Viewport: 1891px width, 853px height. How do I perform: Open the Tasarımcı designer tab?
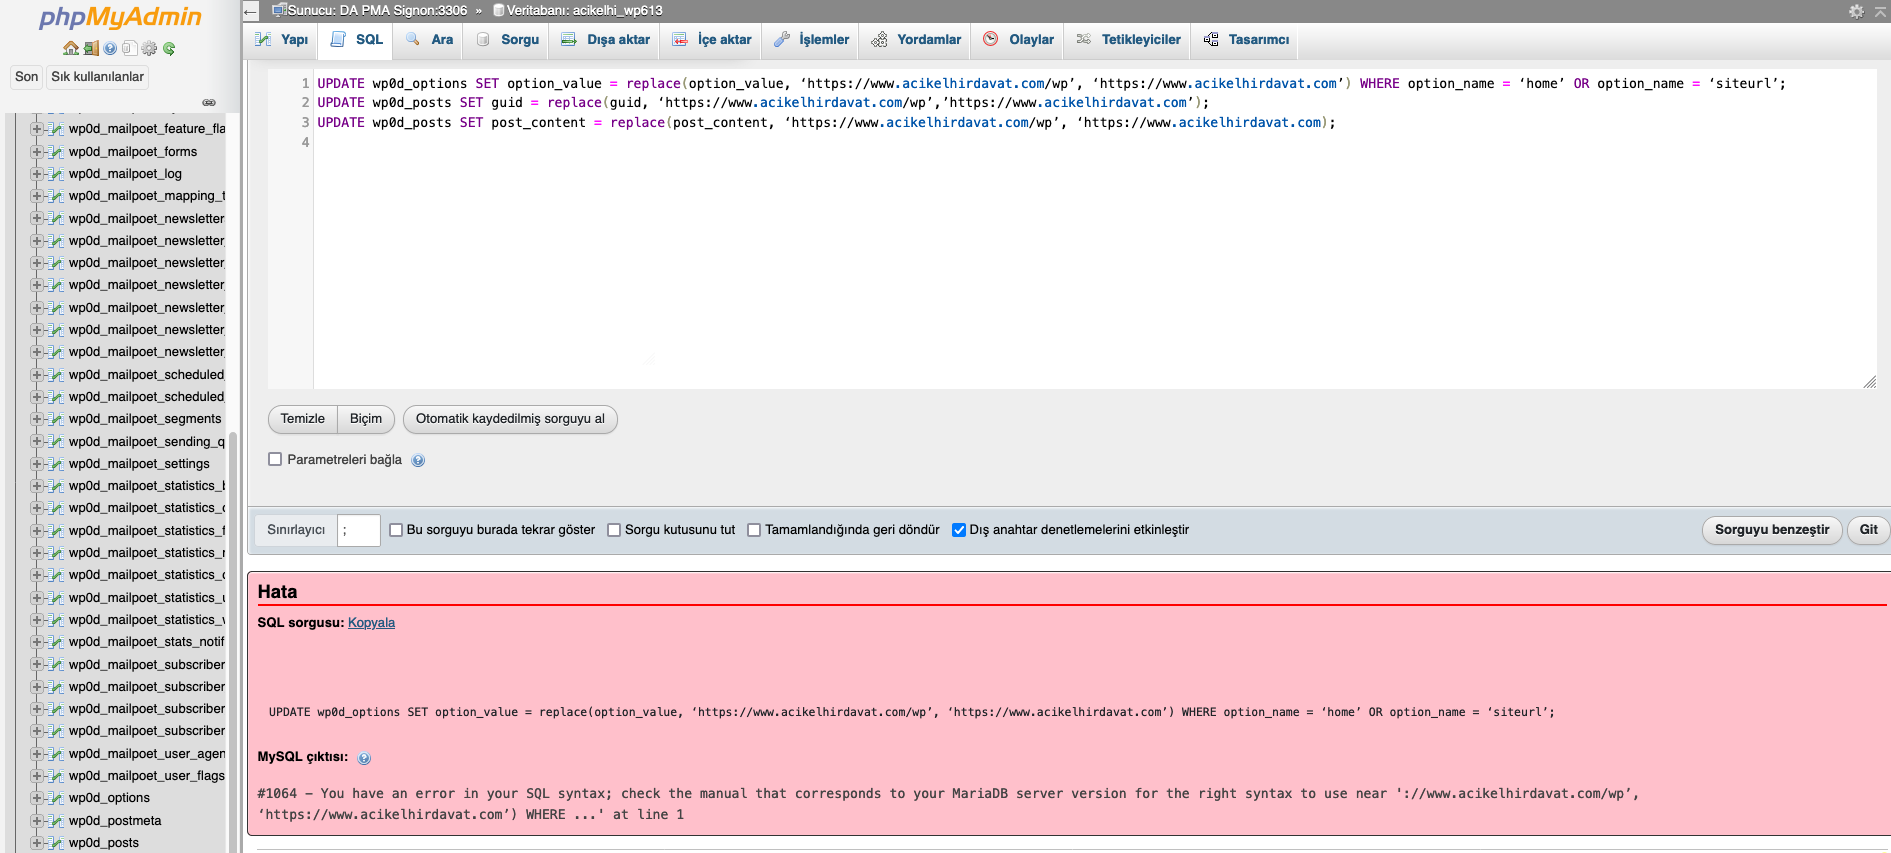1246,40
